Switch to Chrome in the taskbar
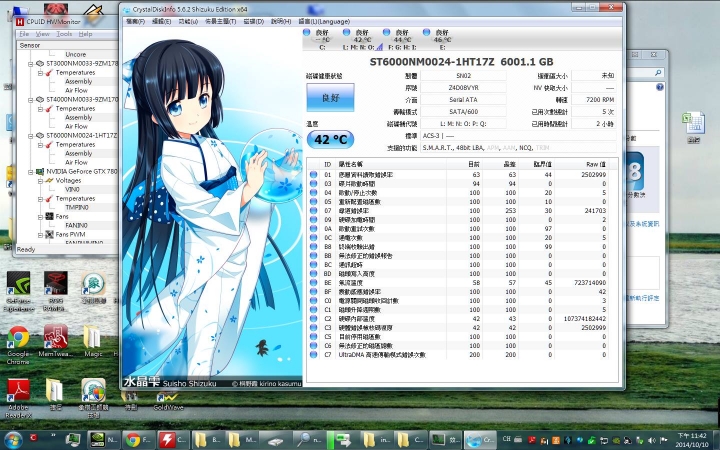720x450 pixels. 139,439
